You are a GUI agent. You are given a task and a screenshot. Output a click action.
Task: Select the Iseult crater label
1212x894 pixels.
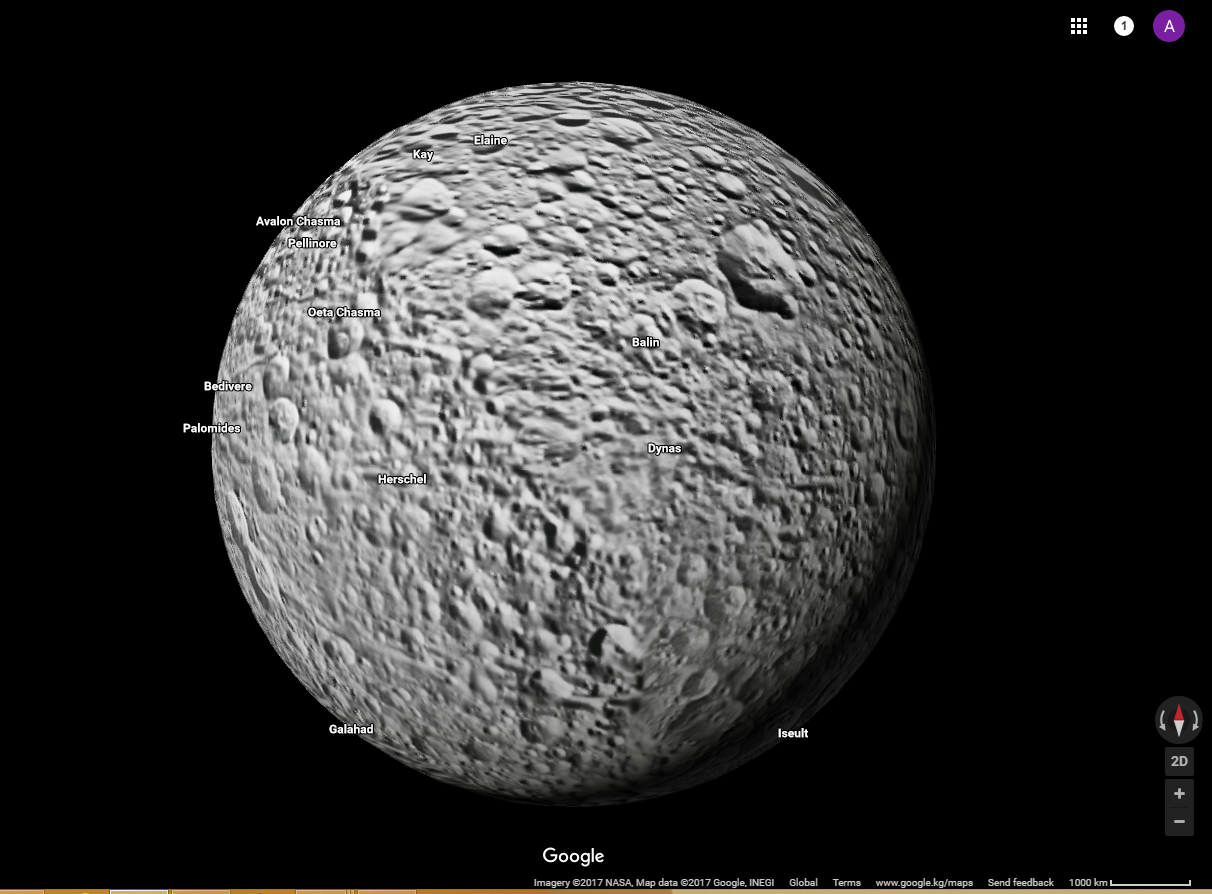793,734
